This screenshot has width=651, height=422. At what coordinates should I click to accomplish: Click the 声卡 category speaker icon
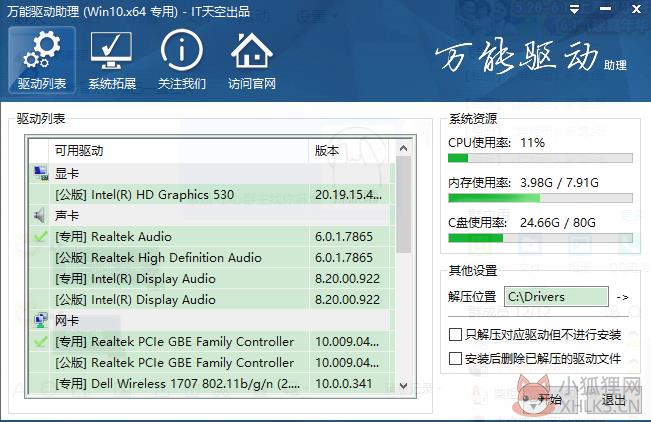point(40,215)
